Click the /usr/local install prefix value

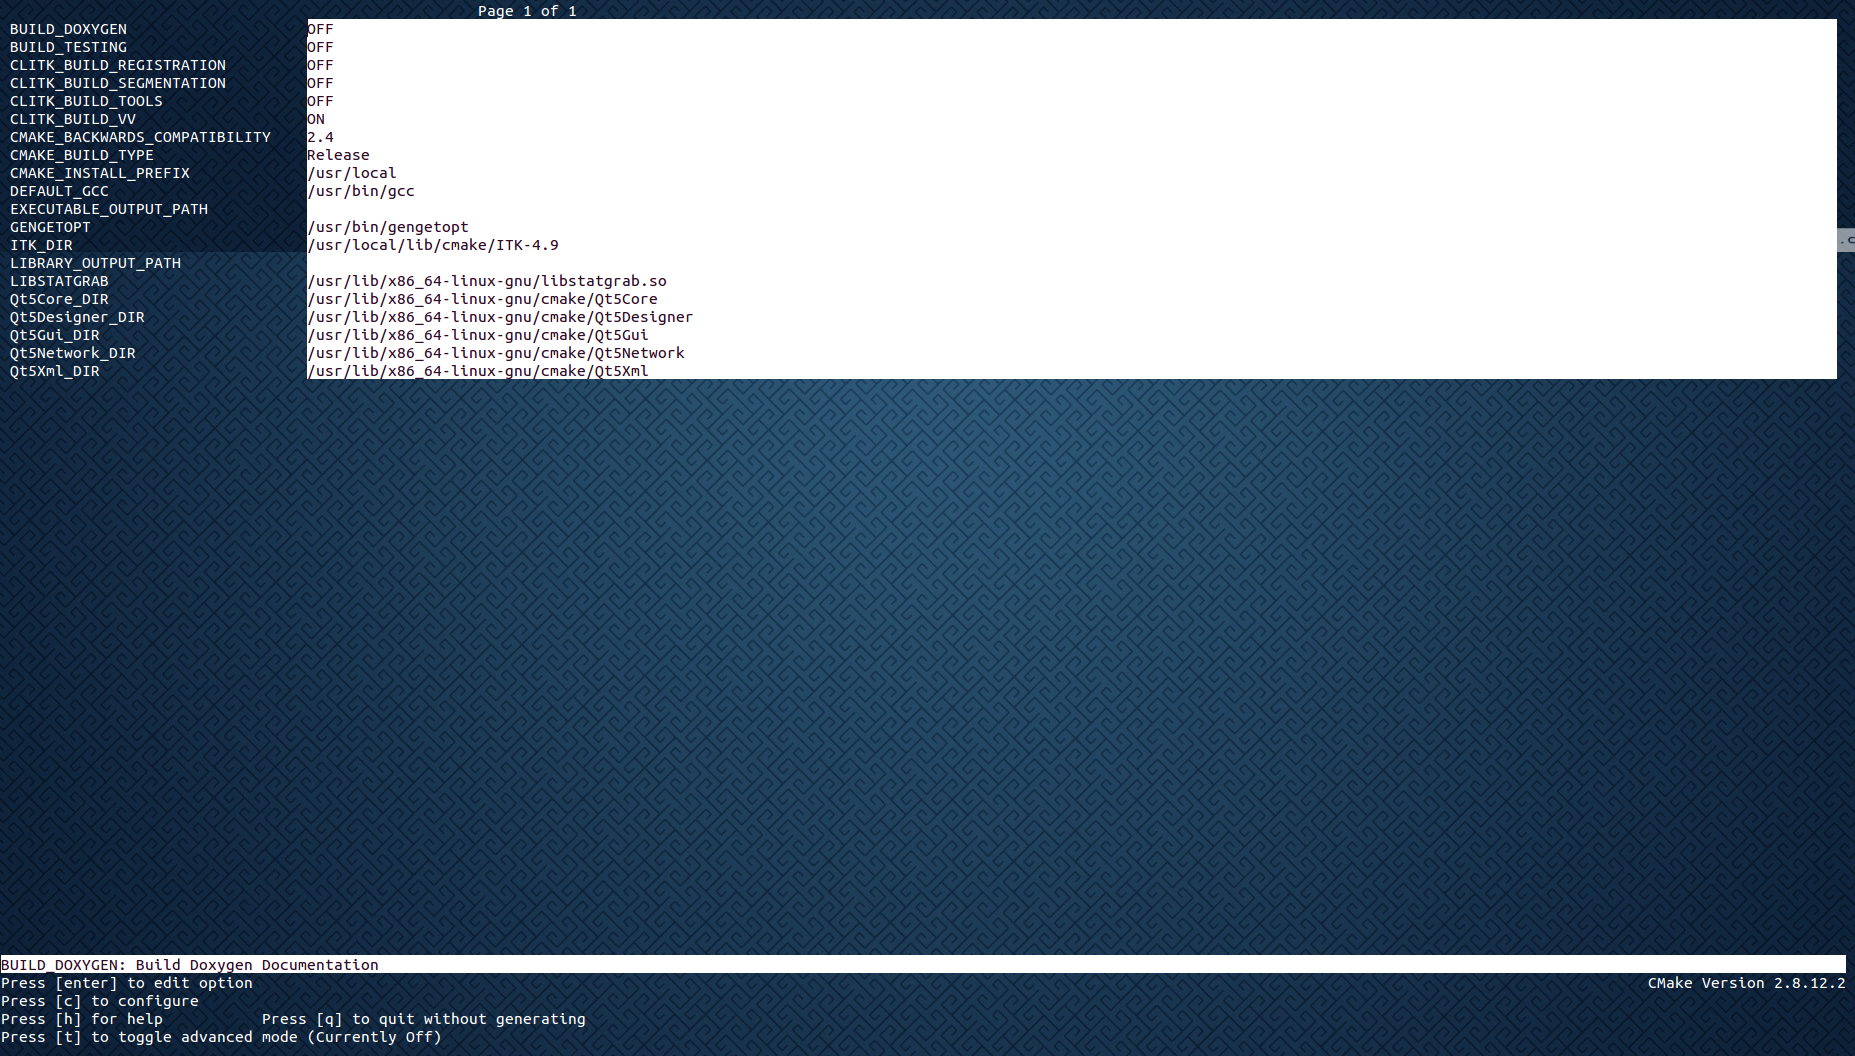pos(352,173)
